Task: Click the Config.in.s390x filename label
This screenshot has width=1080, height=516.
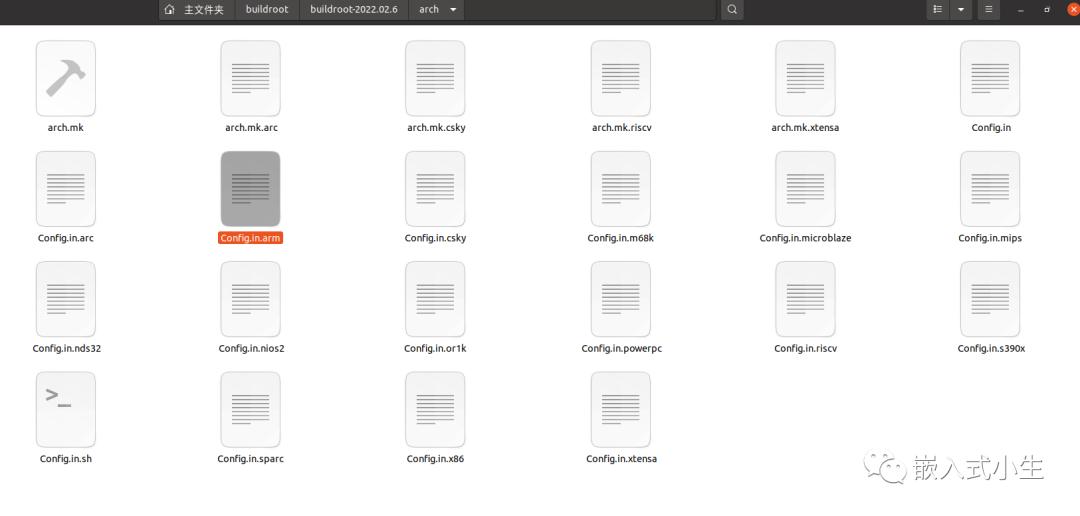Action: click(991, 348)
